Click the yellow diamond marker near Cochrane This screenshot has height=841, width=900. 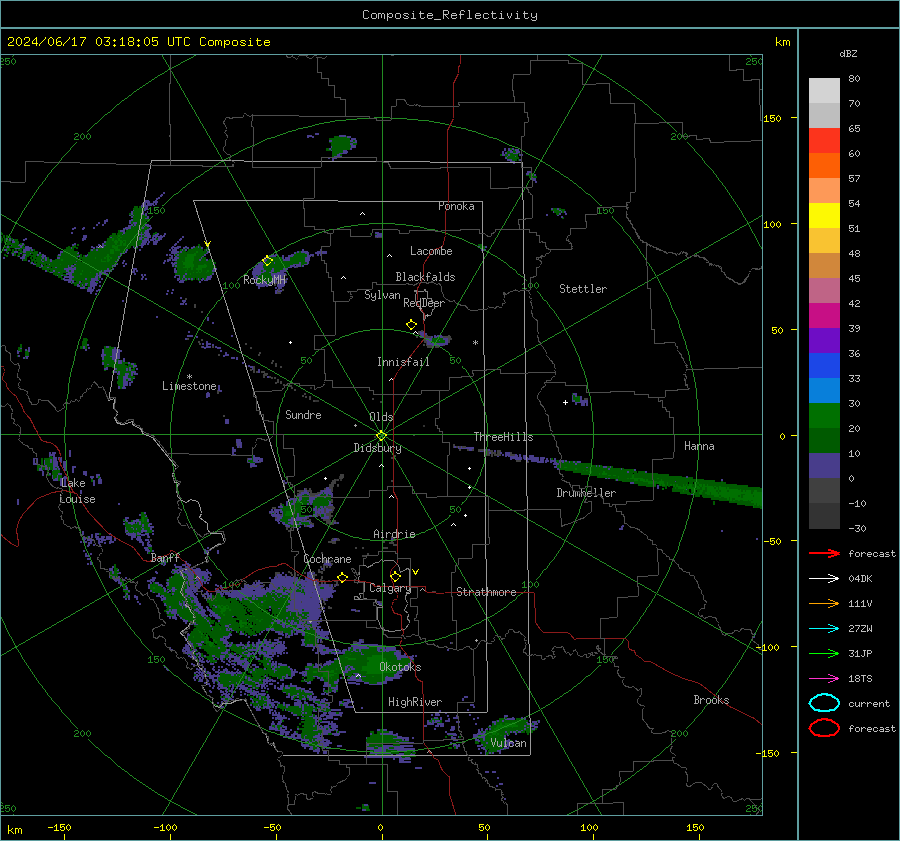point(343,577)
